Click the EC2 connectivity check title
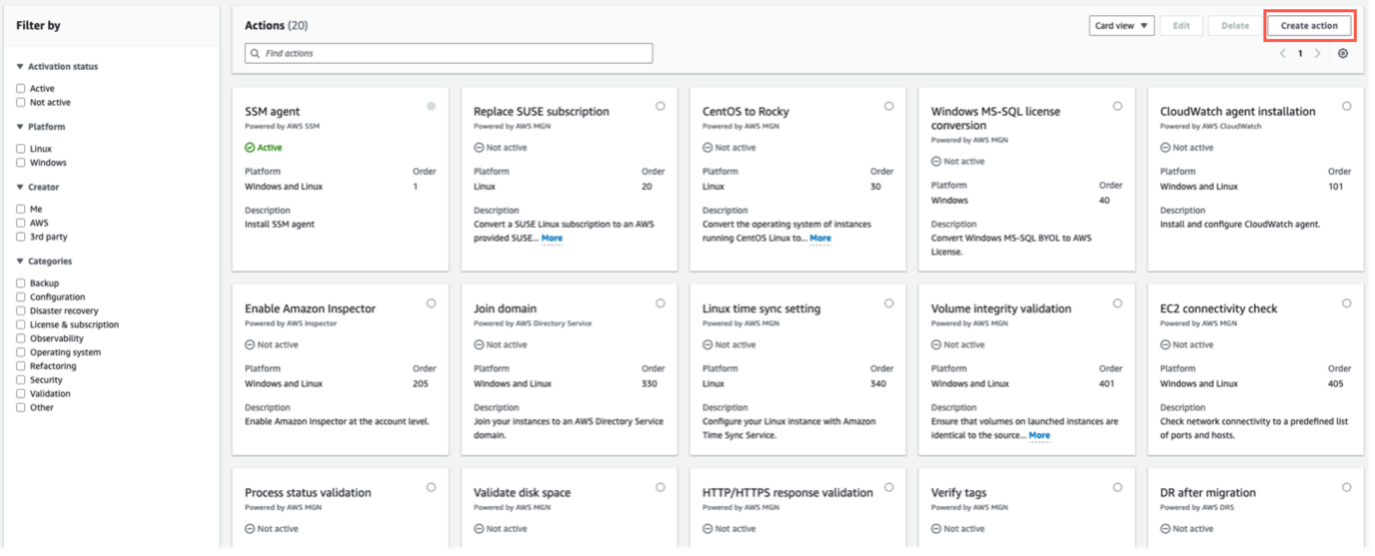 (1219, 309)
